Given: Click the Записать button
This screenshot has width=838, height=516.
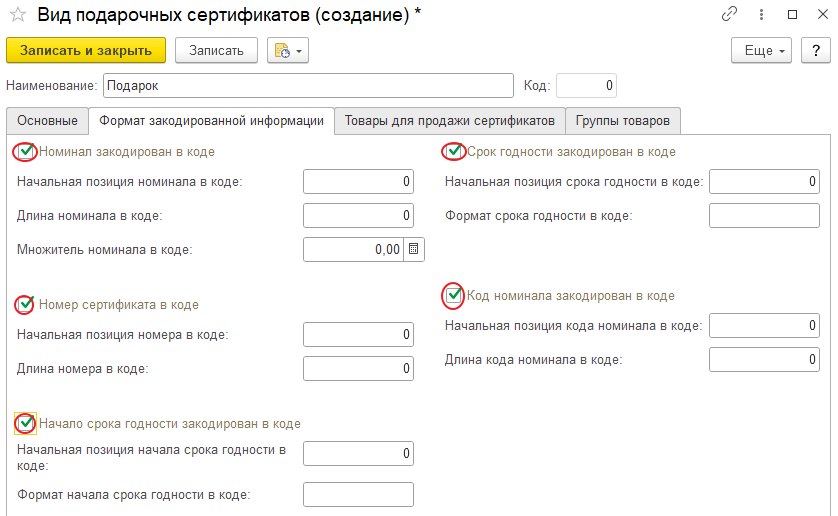Looking at the screenshot, I should pos(216,51).
